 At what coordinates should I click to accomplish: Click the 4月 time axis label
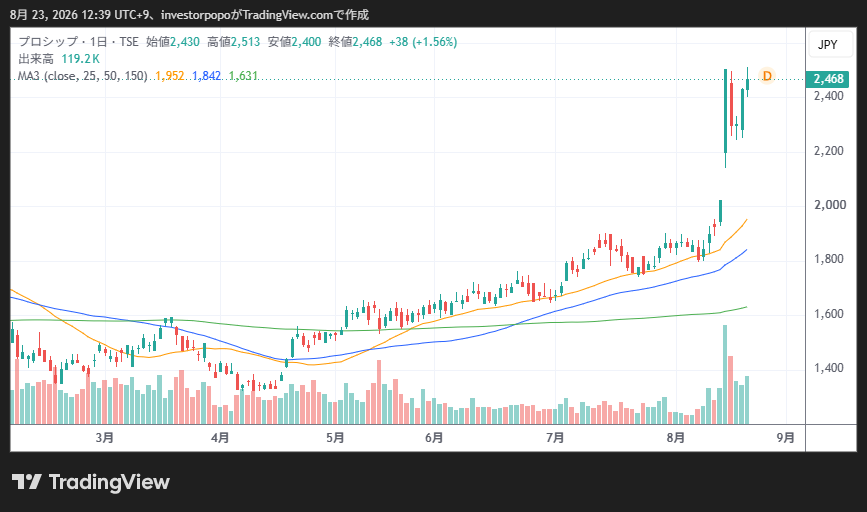[x=220, y=438]
